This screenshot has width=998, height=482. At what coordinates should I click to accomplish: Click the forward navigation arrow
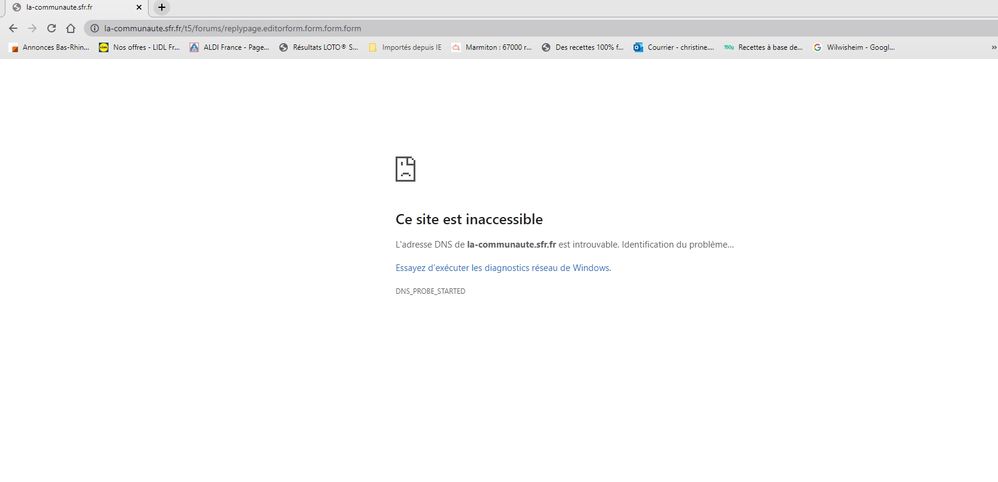pos(32,28)
